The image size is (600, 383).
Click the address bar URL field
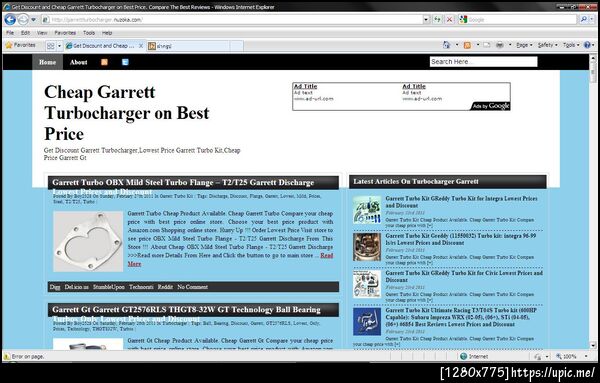(x=232, y=20)
